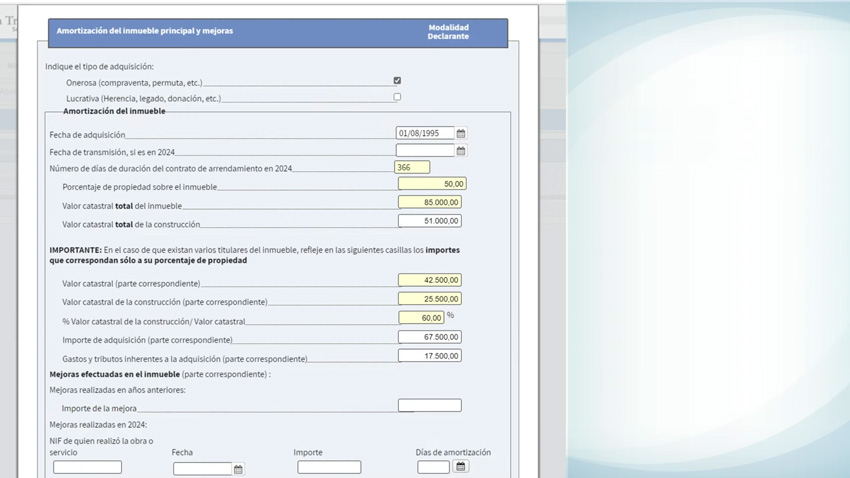This screenshot has width=850, height=478.
Task: Focus the Importe de la mejora field
Action: 429,405
